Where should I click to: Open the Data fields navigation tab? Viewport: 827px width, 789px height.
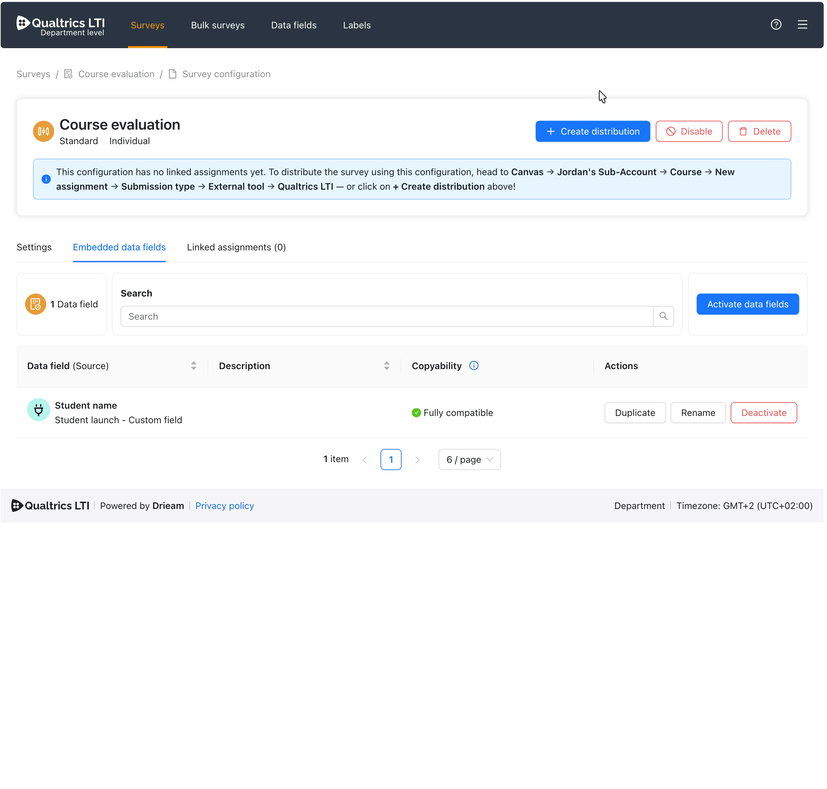tap(294, 25)
